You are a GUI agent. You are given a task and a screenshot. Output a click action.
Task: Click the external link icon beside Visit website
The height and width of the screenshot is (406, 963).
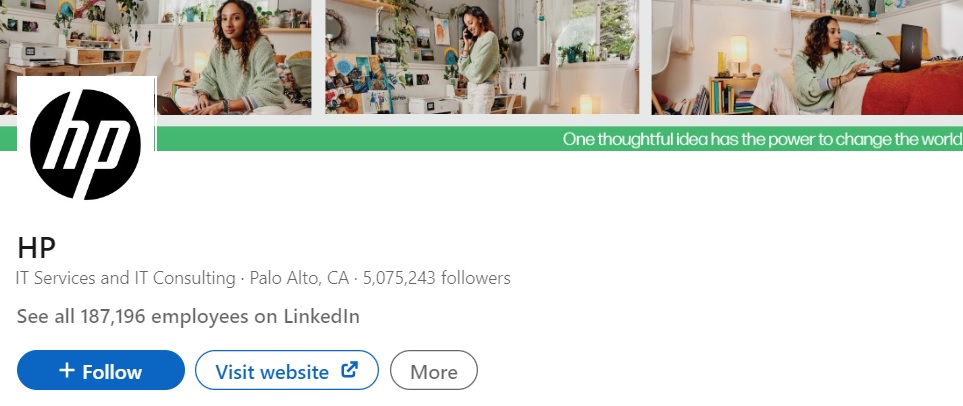[x=349, y=370]
